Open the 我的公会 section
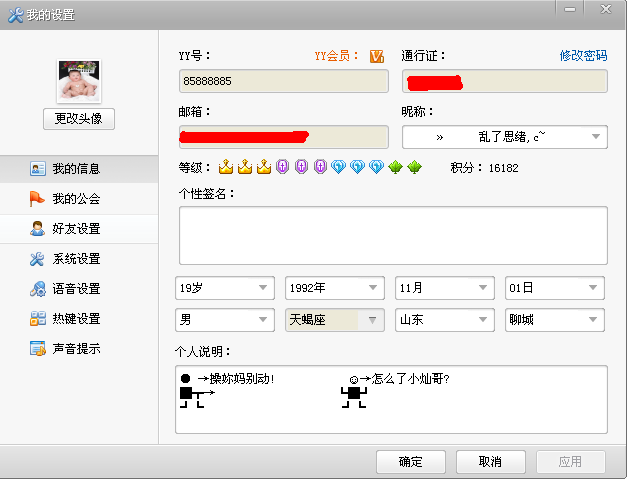The image size is (627, 479). 79,199
